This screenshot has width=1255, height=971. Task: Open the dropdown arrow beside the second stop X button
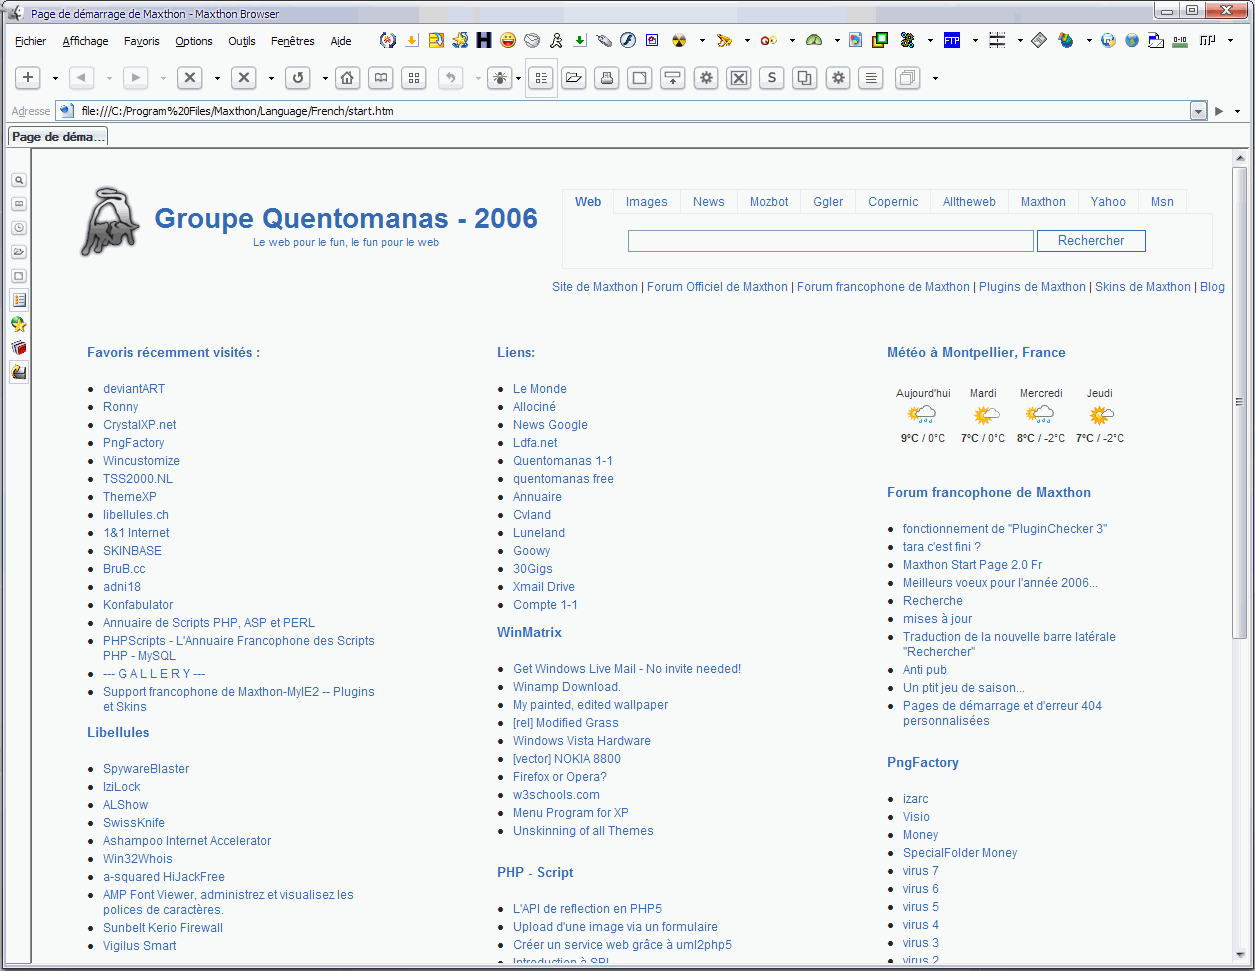pyautogui.click(x=270, y=78)
